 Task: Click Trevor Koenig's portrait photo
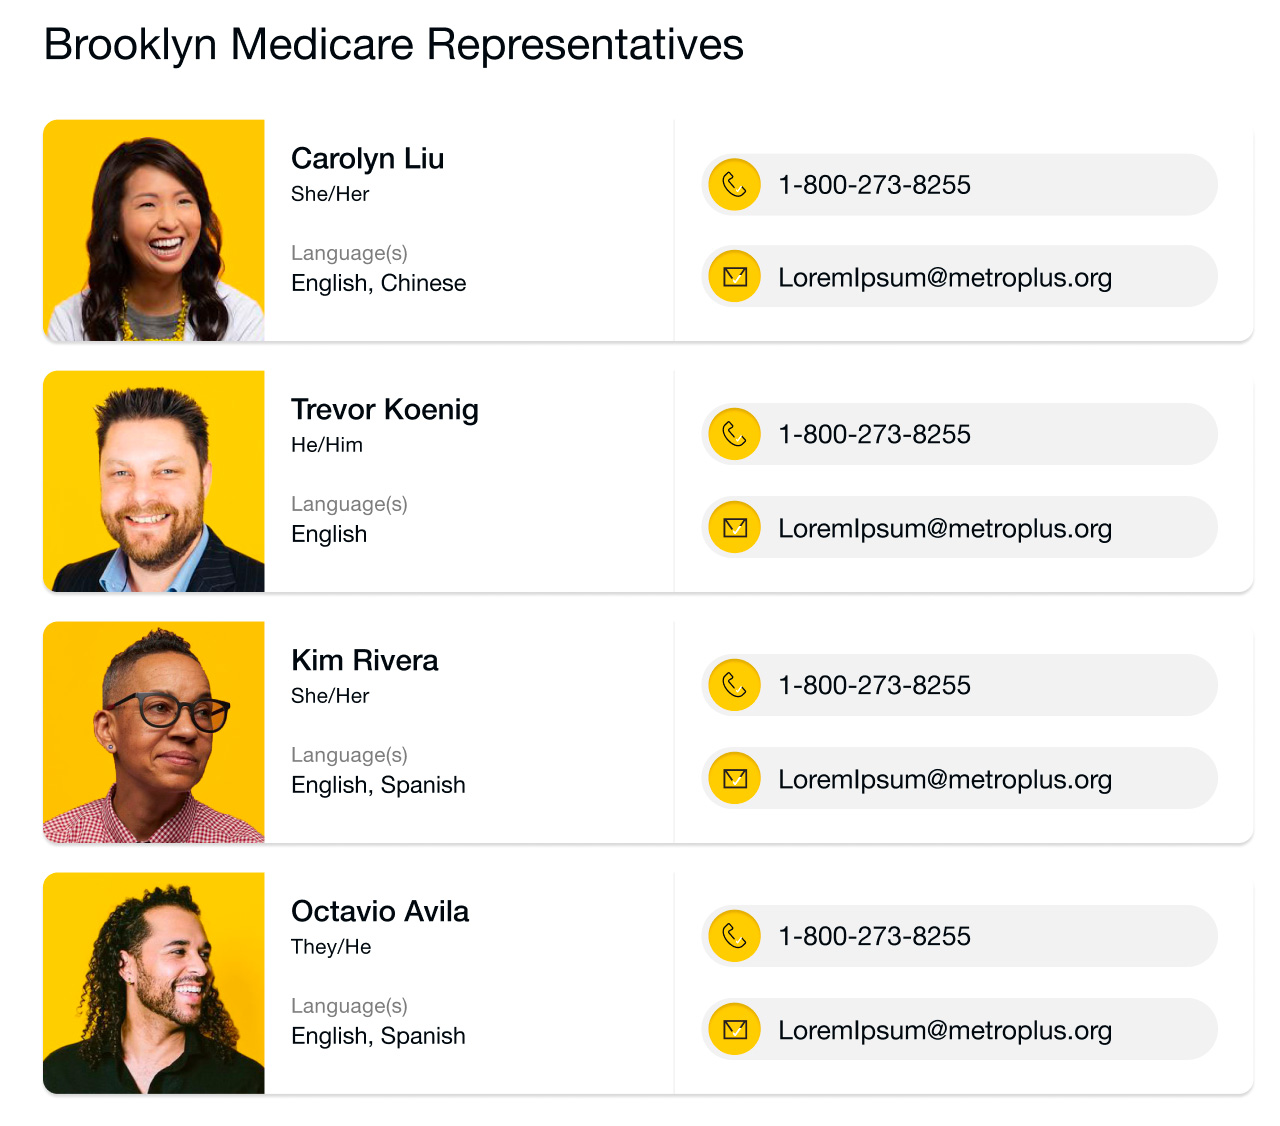tap(154, 482)
